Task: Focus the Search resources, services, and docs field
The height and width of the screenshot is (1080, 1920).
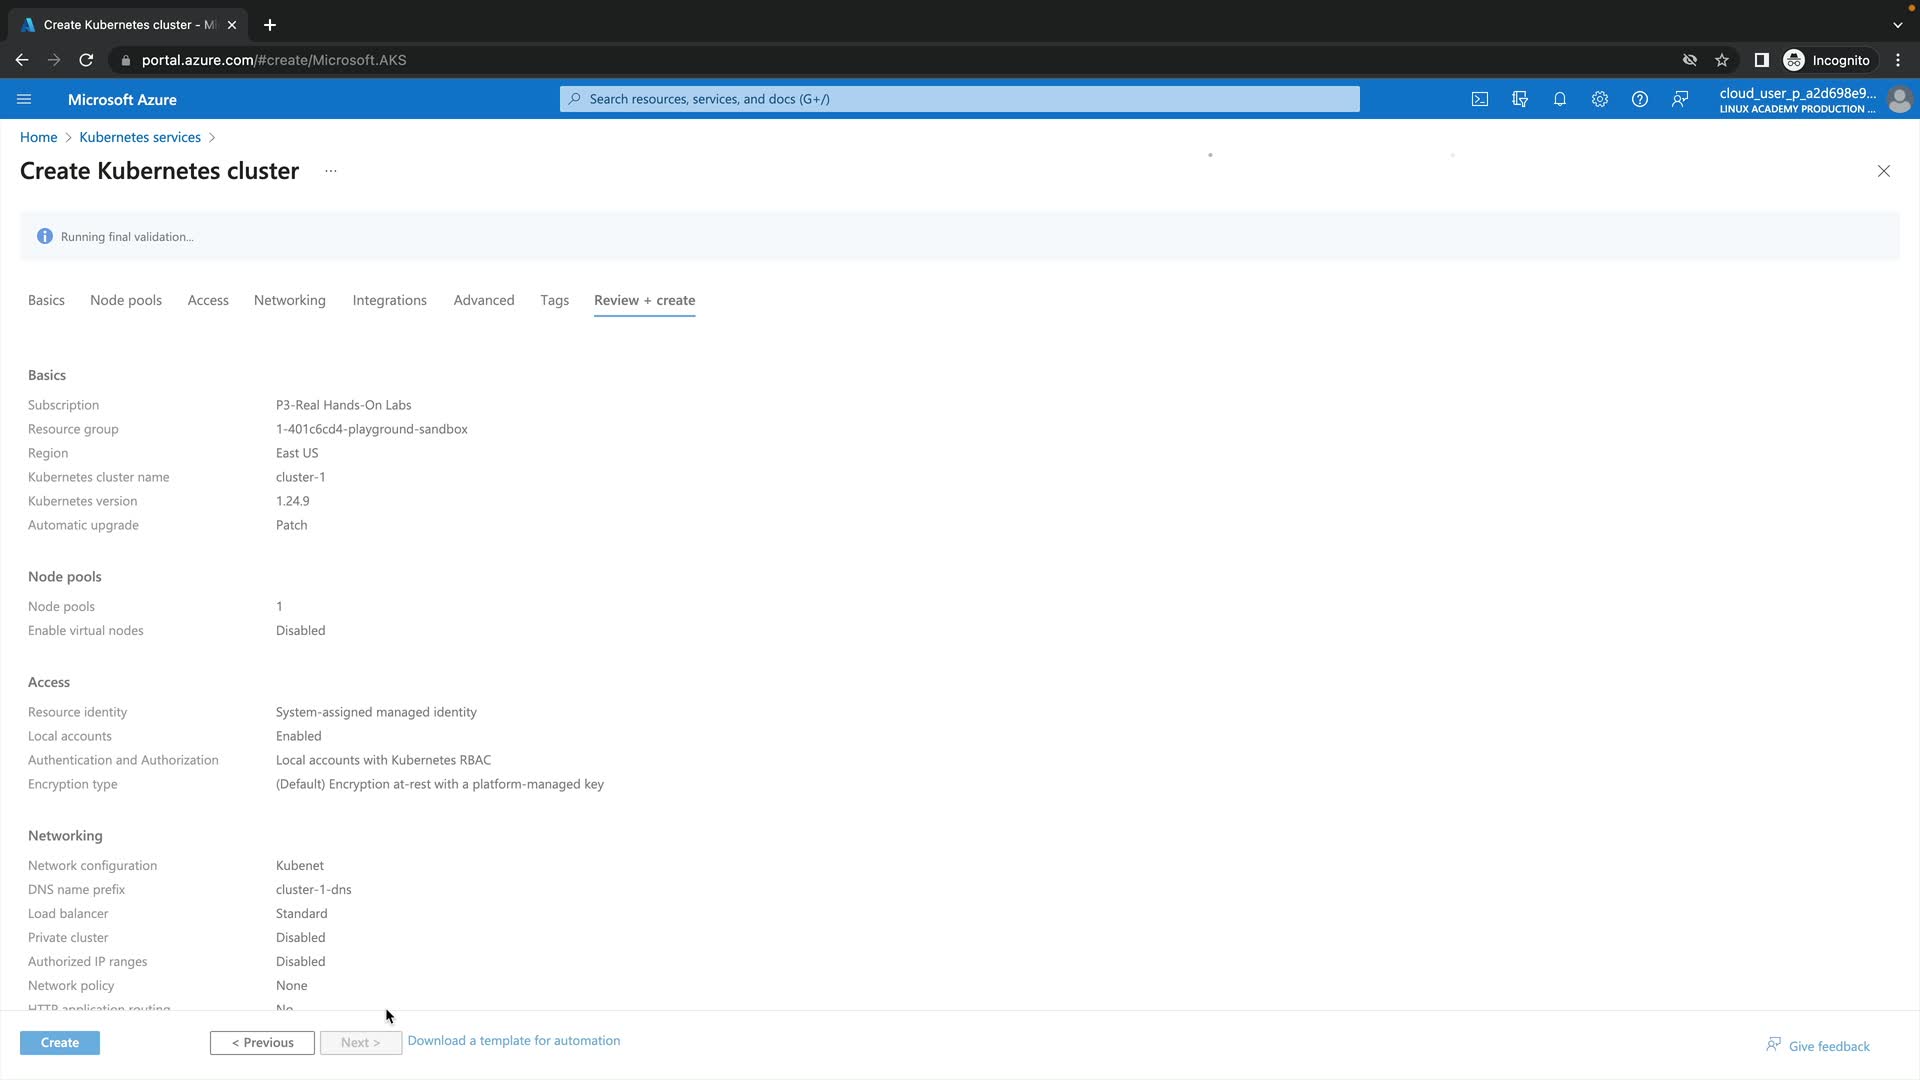Action: pyautogui.click(x=960, y=99)
